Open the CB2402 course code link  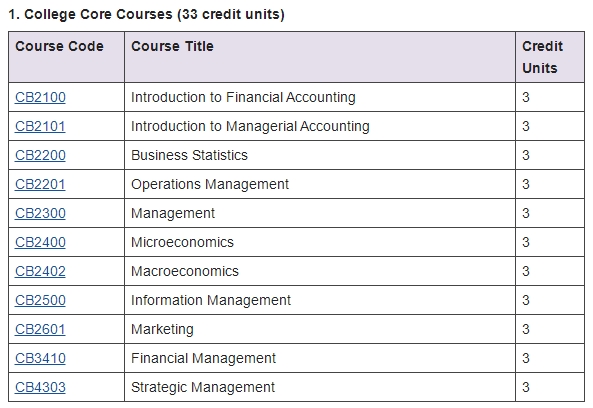[x=40, y=271]
